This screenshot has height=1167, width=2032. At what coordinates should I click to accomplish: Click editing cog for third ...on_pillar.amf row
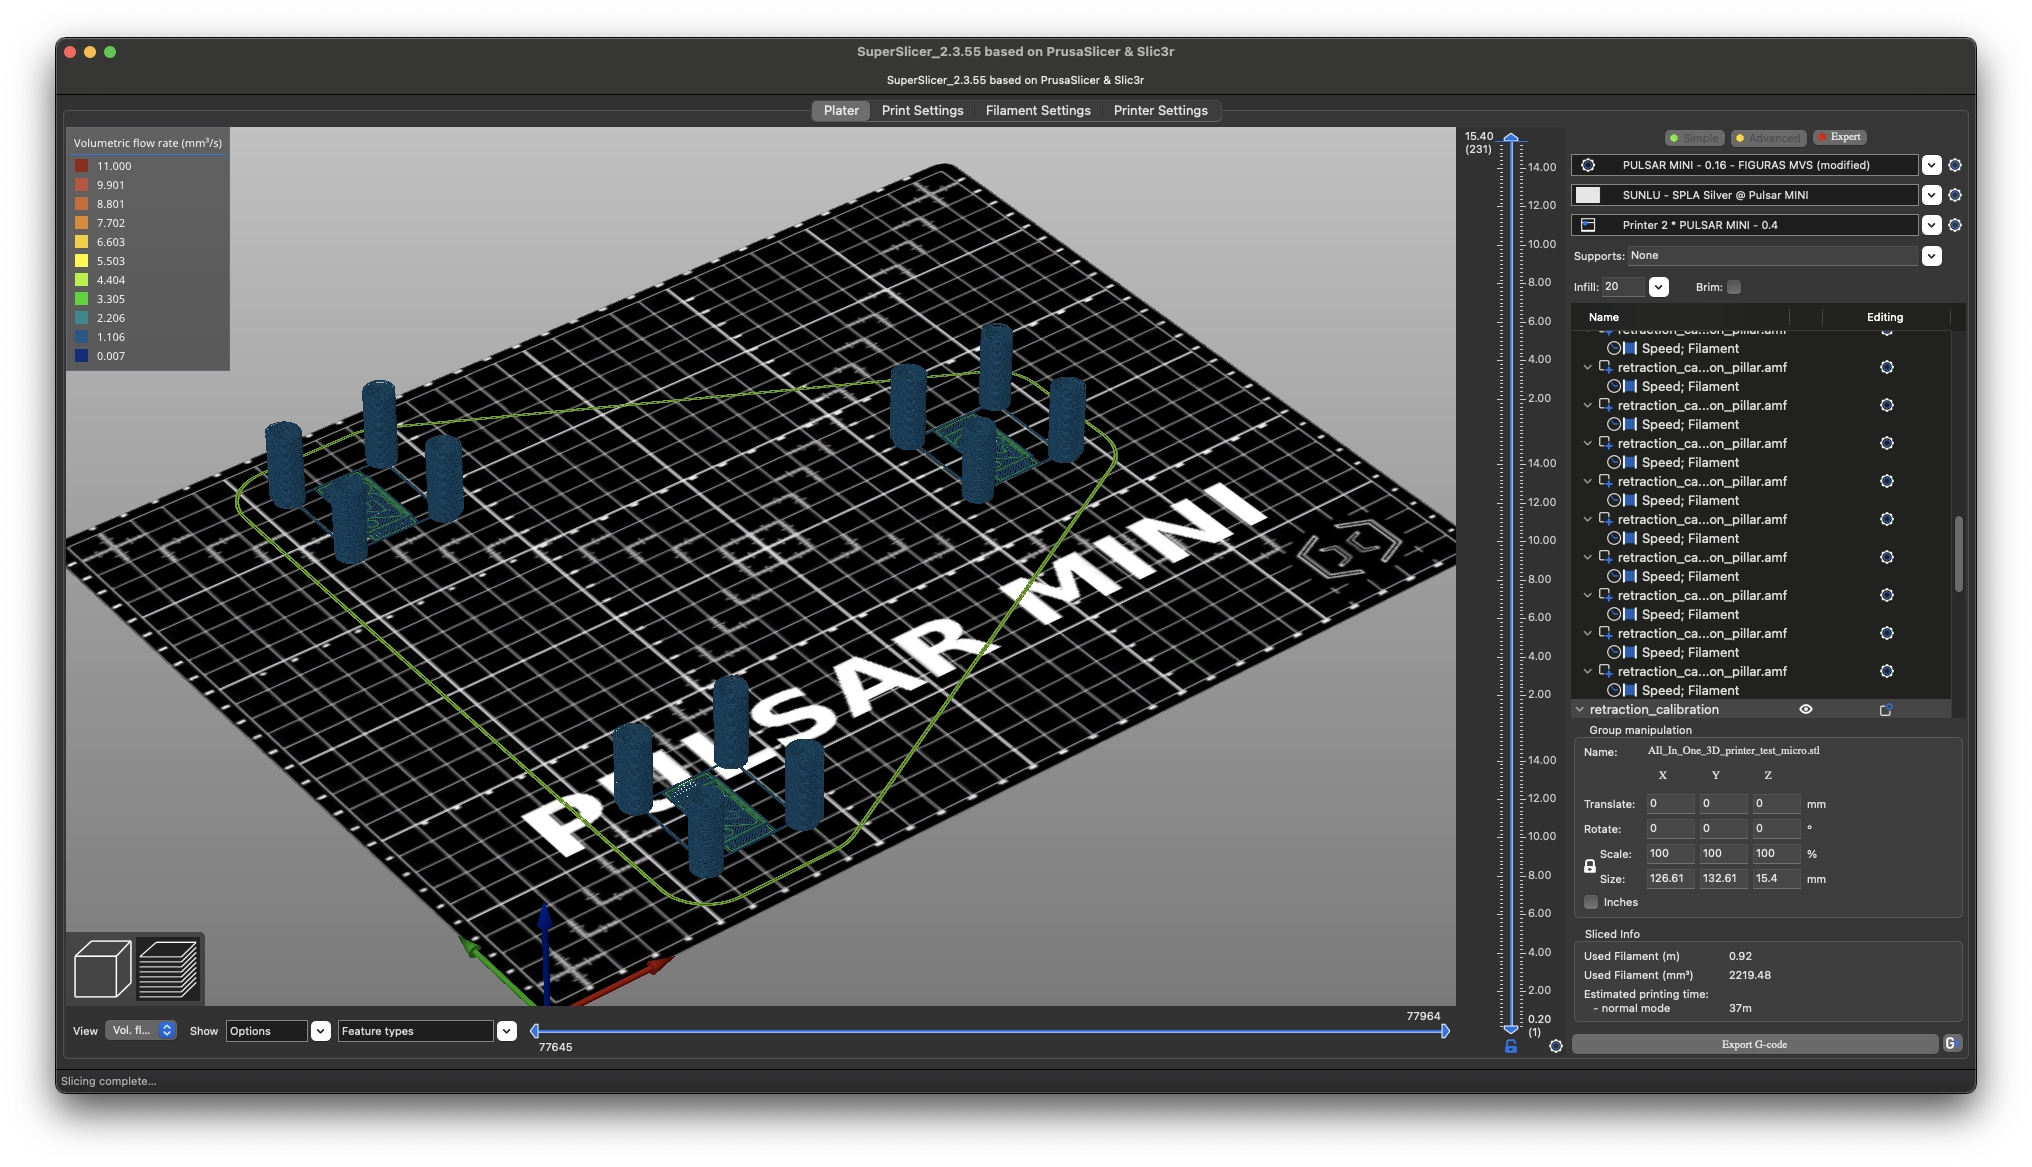click(1887, 443)
